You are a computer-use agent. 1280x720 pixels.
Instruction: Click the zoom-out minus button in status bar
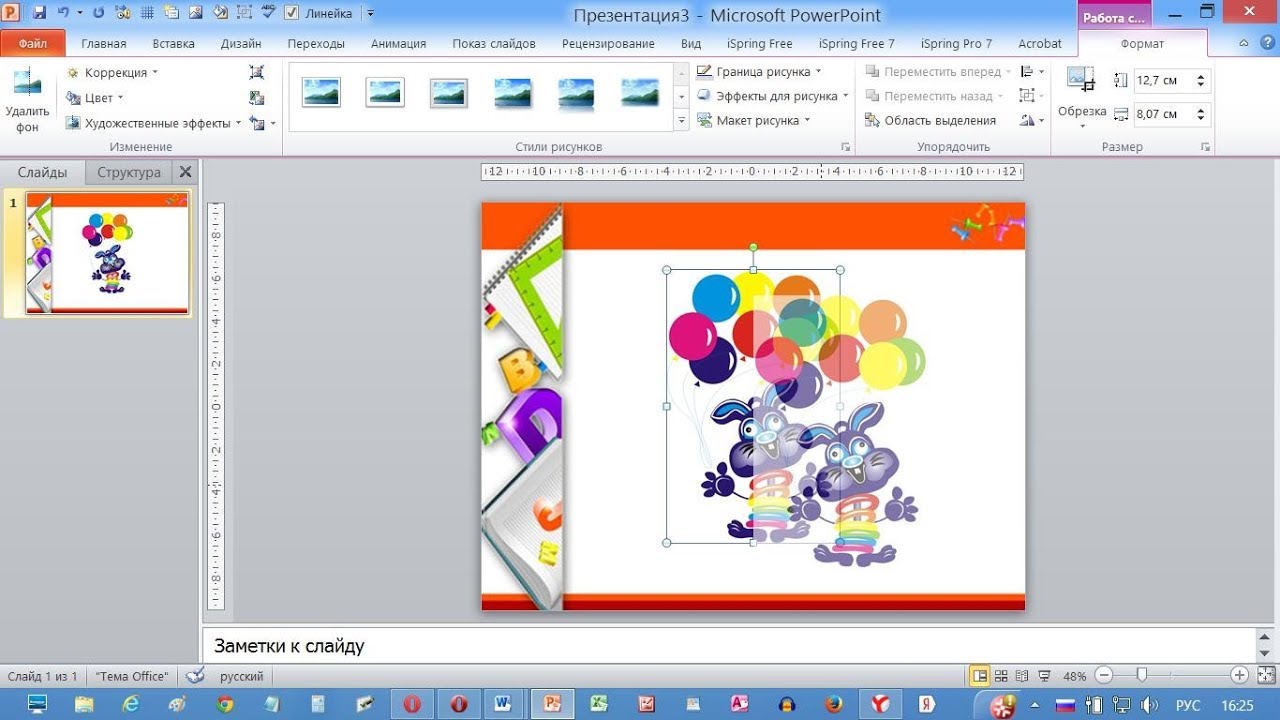[x=1103, y=676]
